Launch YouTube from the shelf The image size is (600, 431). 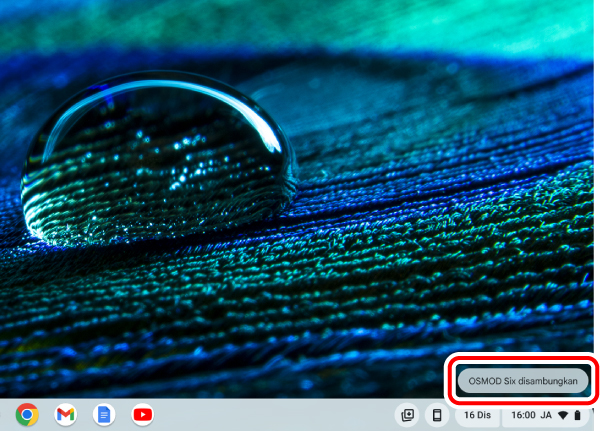pos(142,414)
